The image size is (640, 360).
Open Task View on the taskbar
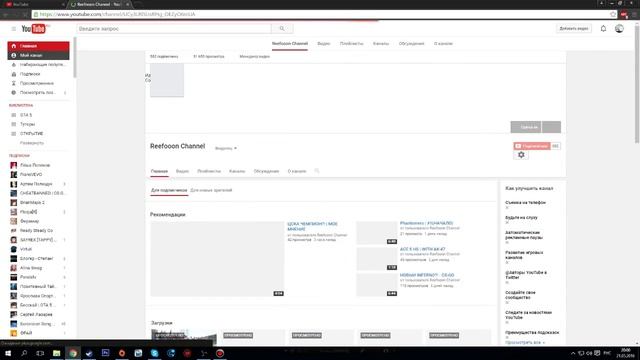[40, 353]
